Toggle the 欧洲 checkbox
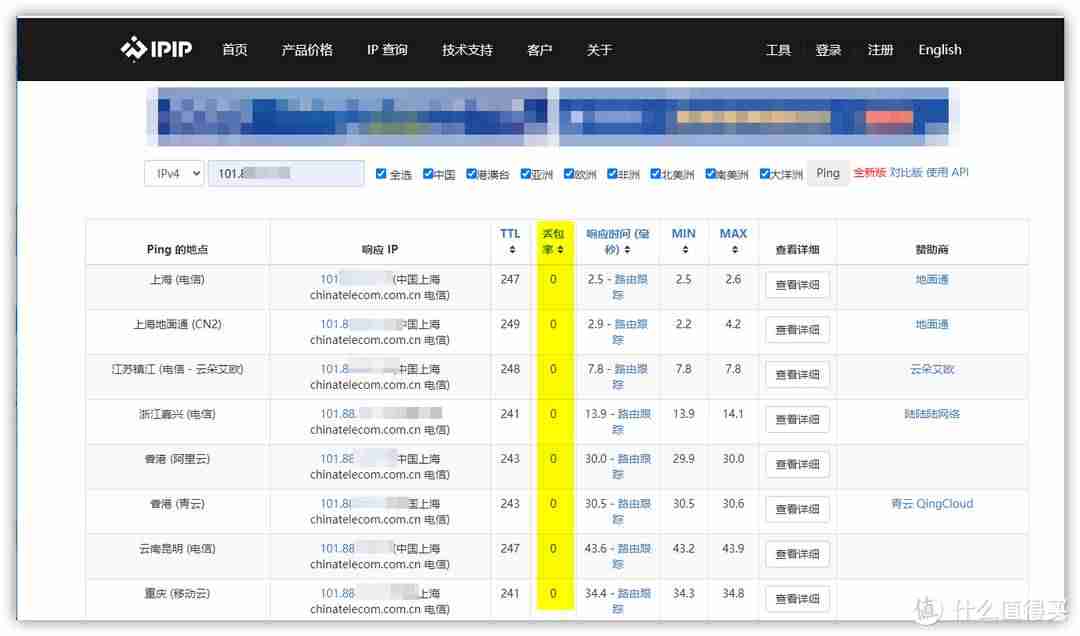This screenshot has width=1080, height=636. click(x=569, y=174)
